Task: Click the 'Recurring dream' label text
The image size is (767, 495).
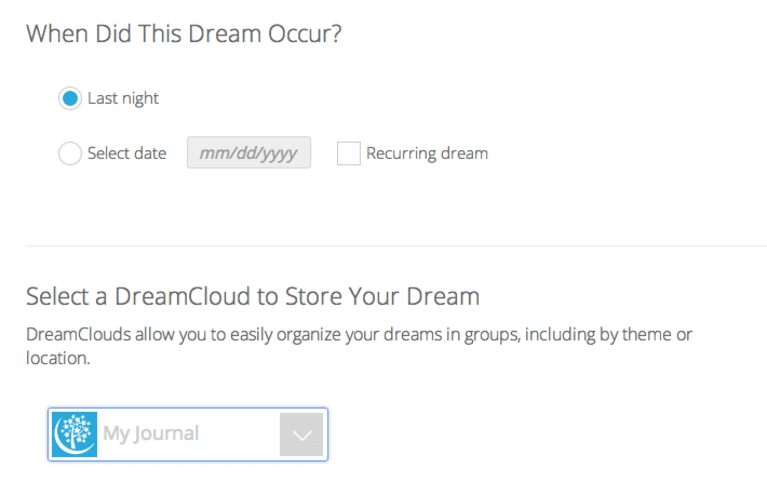Action: pos(427,153)
